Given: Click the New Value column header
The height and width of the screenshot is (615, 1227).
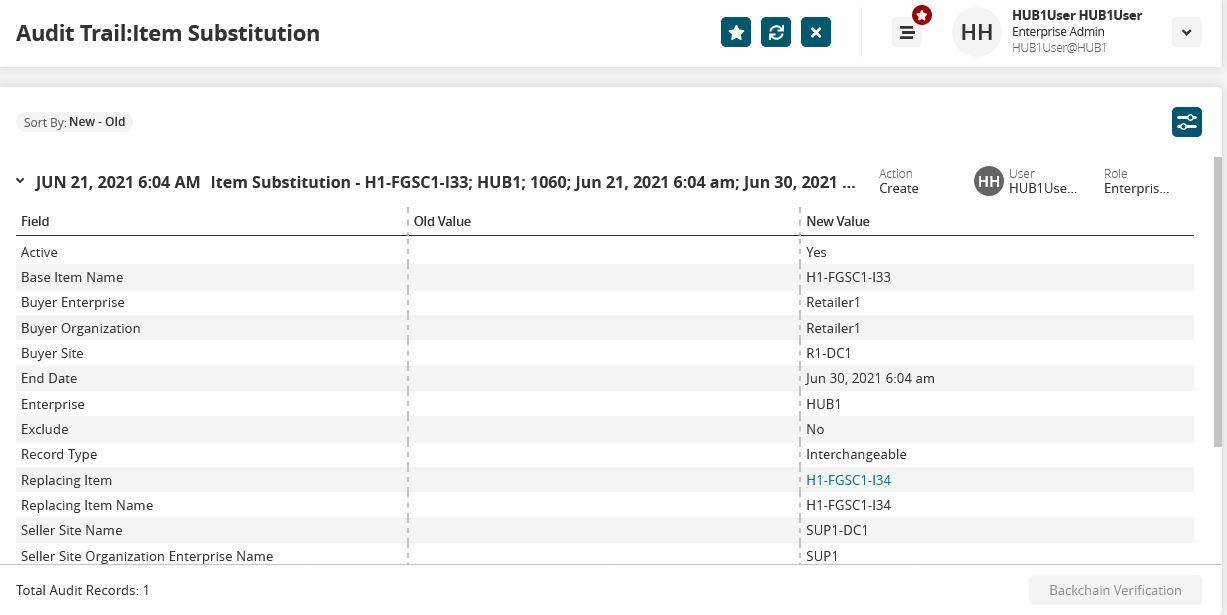Looking at the screenshot, I should coord(838,221).
